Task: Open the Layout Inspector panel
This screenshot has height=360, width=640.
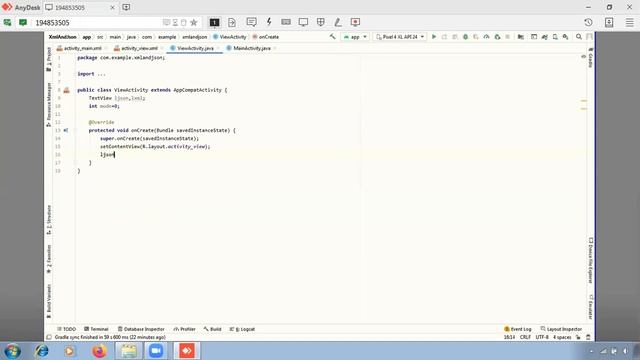Action: click(x=561, y=329)
